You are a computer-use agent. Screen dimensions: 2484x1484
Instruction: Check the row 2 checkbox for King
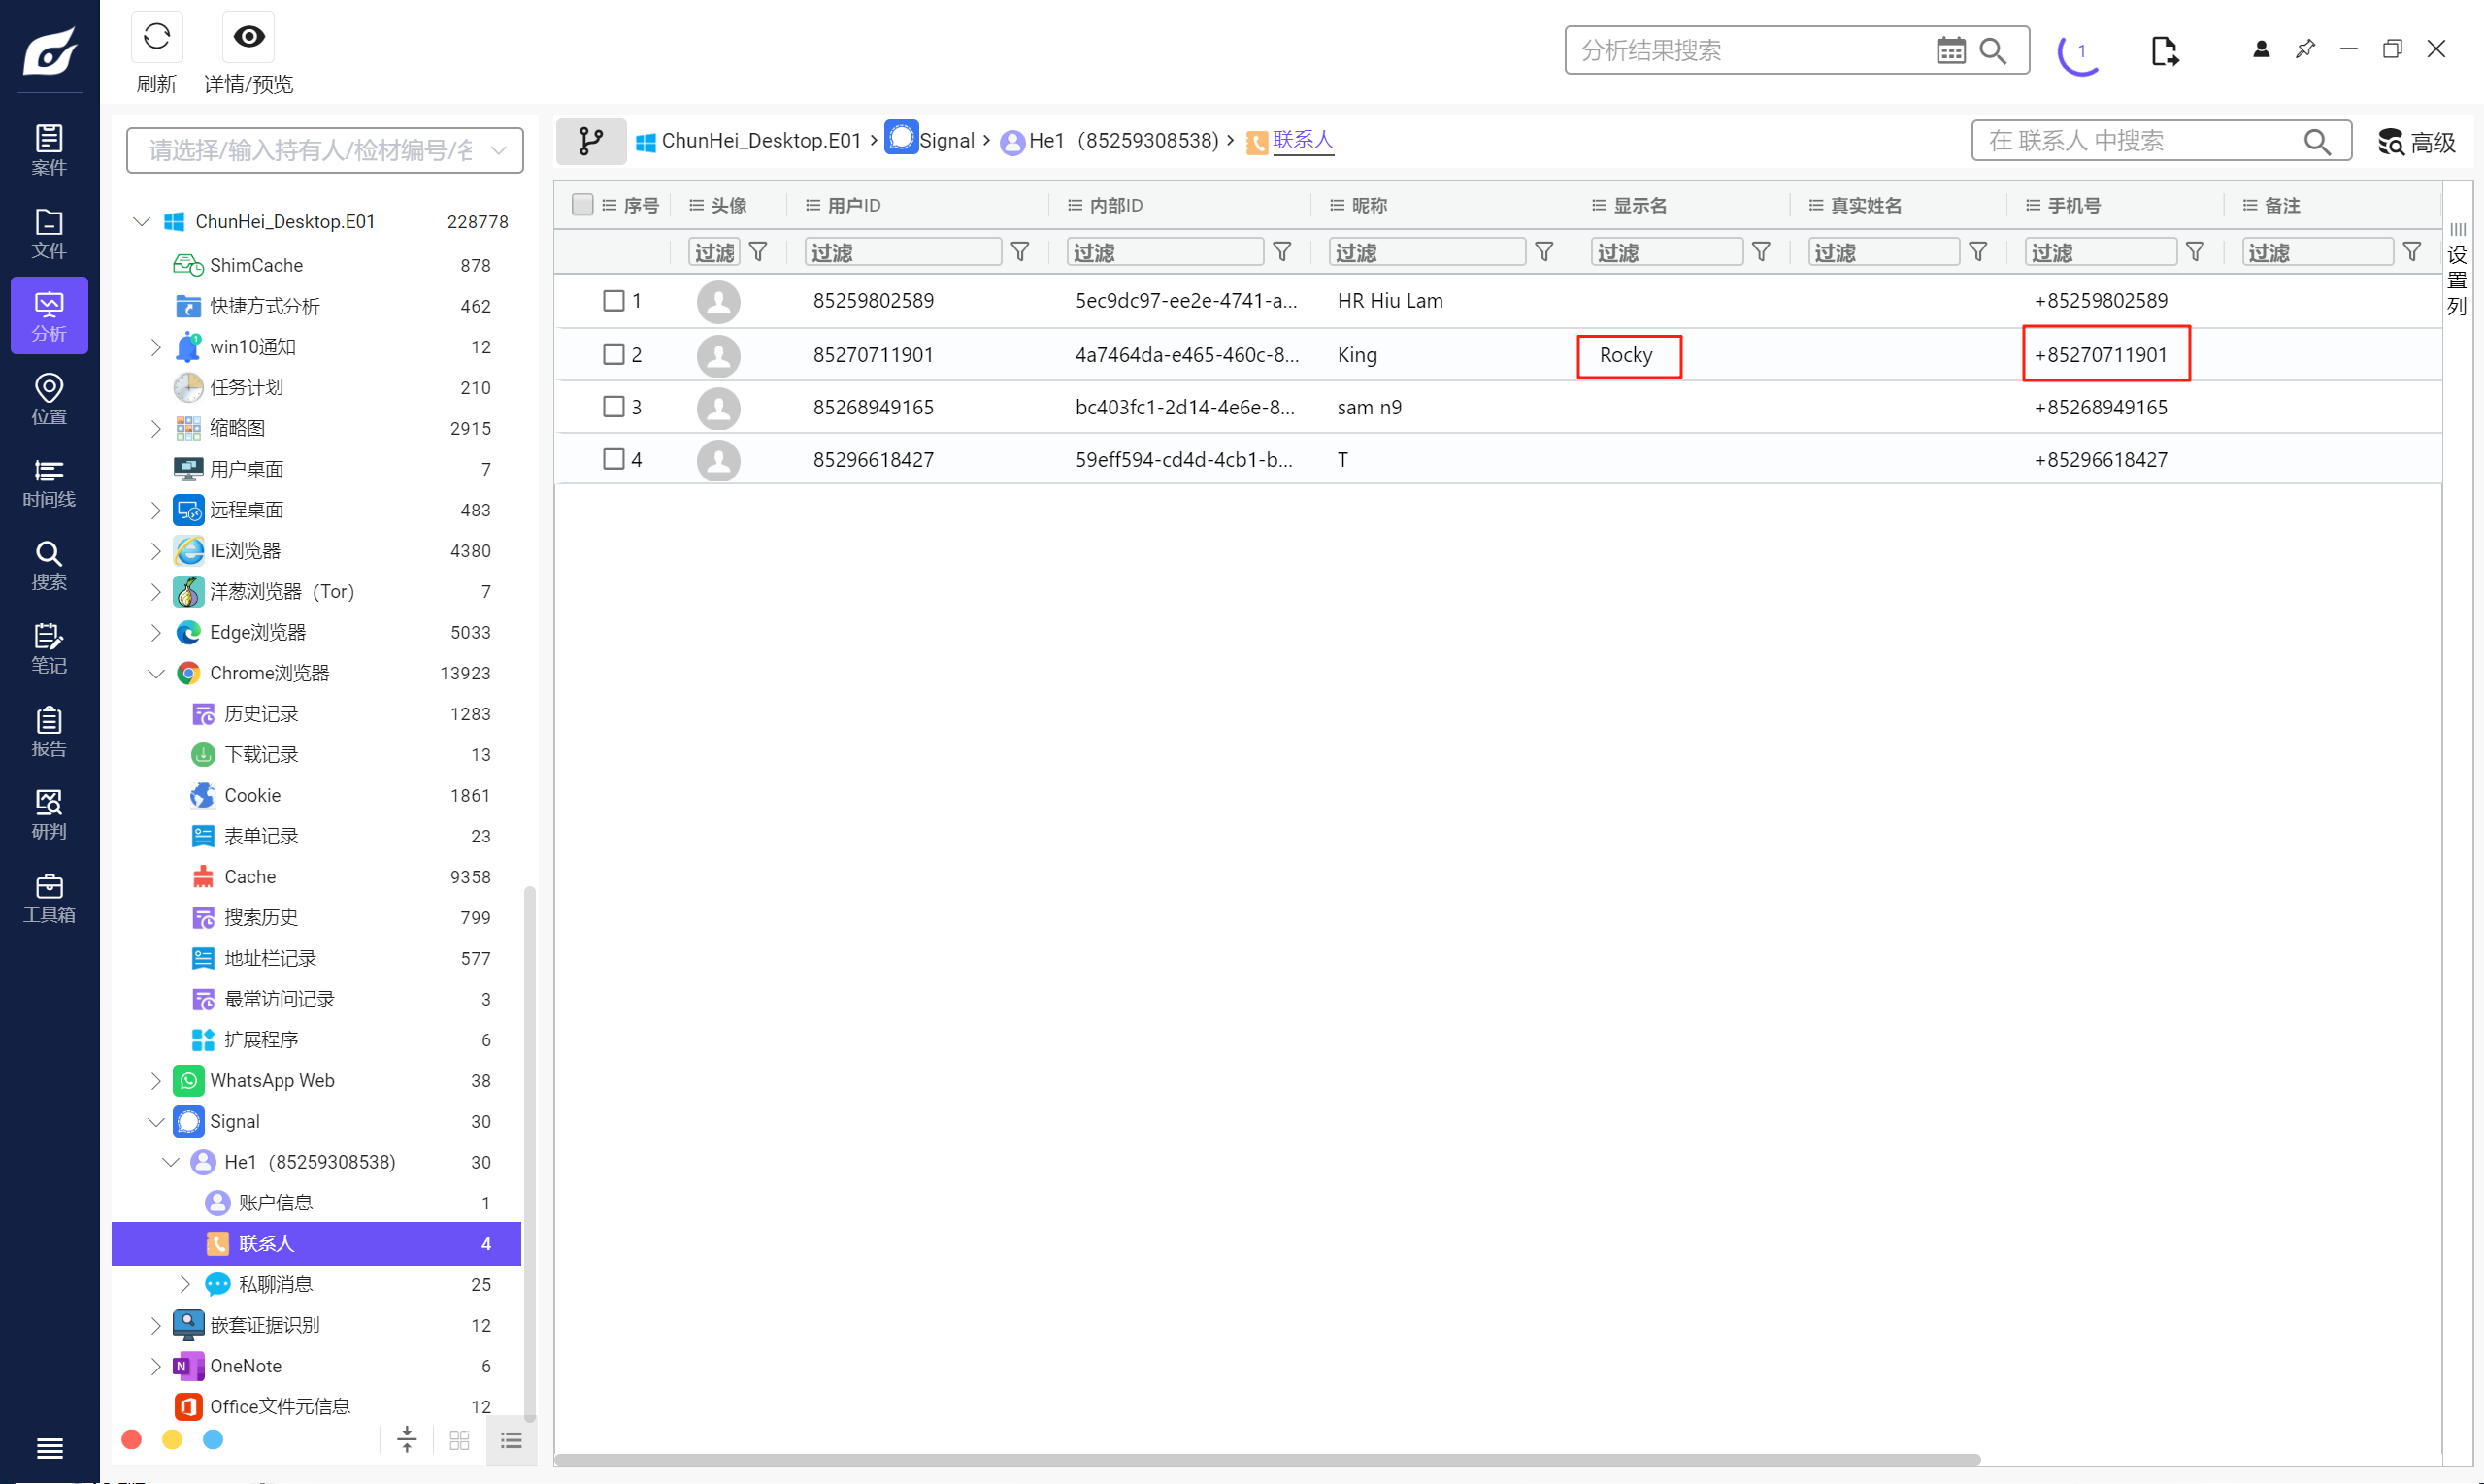tap(613, 354)
